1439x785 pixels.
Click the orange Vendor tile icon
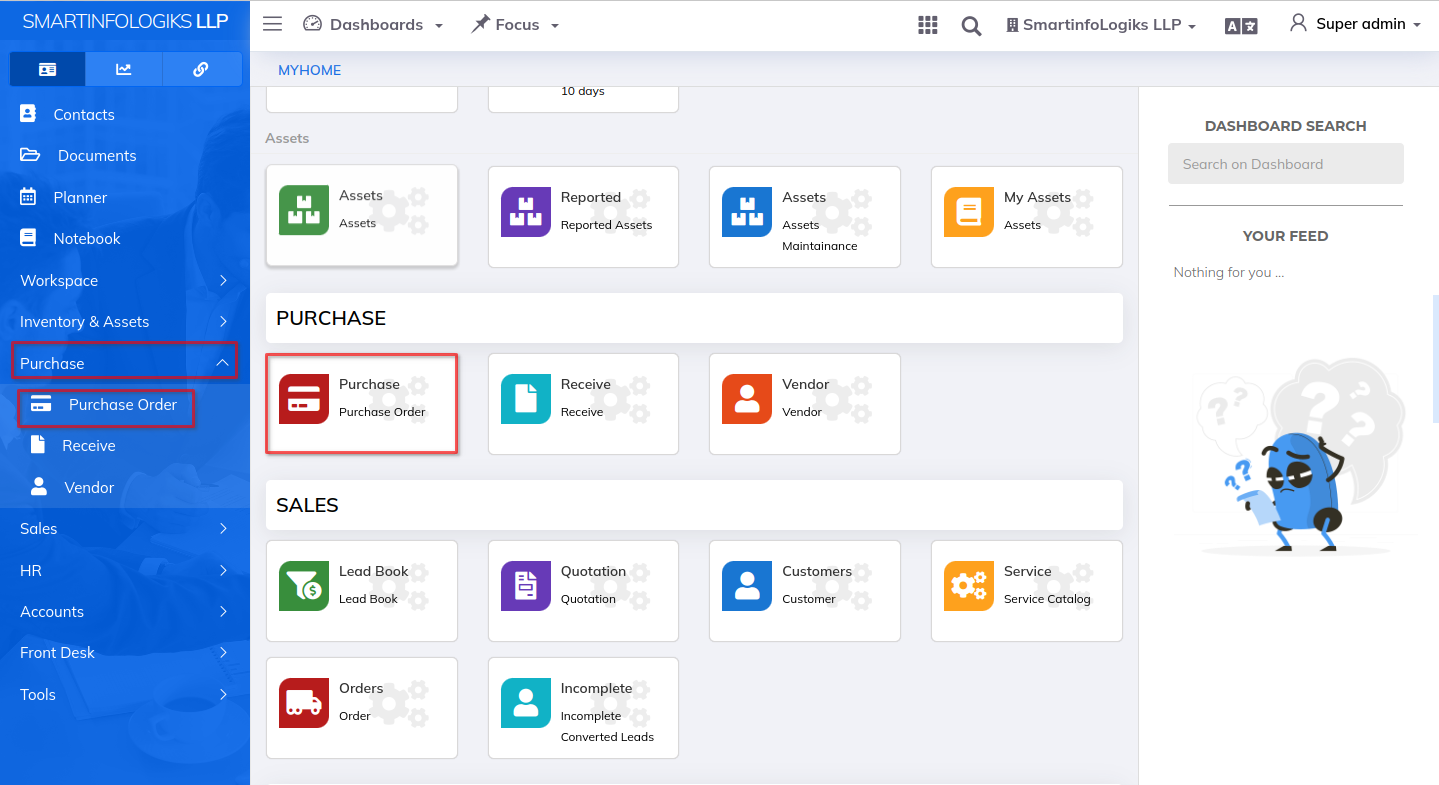pyautogui.click(x=747, y=399)
